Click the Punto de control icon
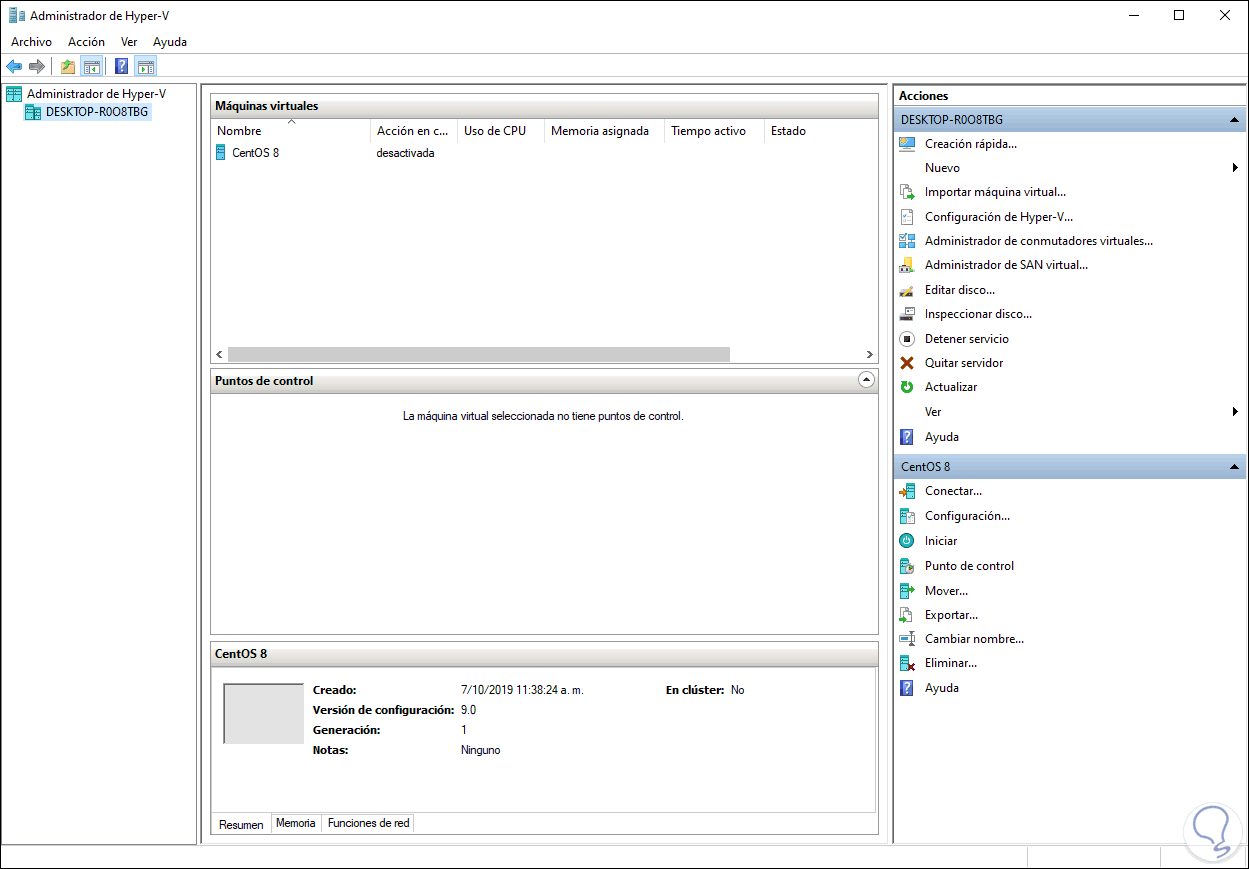 point(907,566)
